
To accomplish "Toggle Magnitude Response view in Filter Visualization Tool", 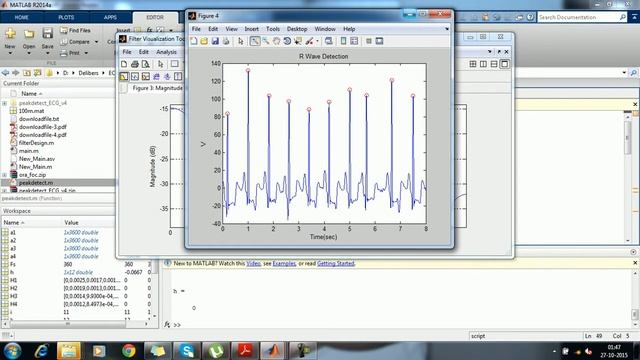I will tap(124, 76).
